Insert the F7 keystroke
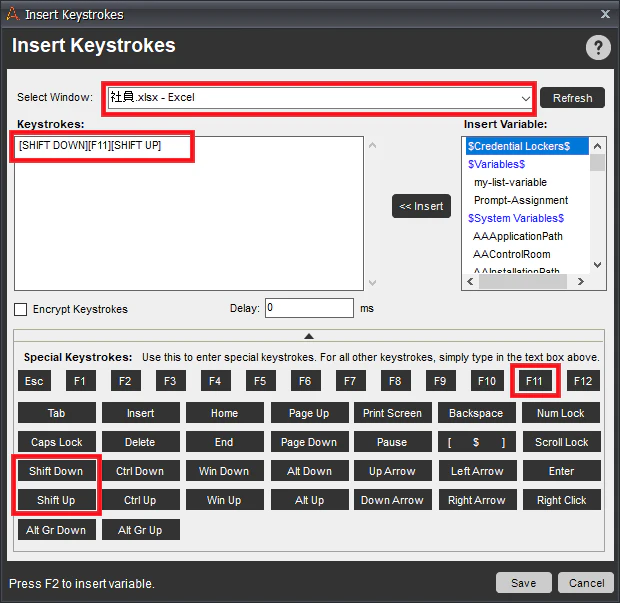 point(351,381)
